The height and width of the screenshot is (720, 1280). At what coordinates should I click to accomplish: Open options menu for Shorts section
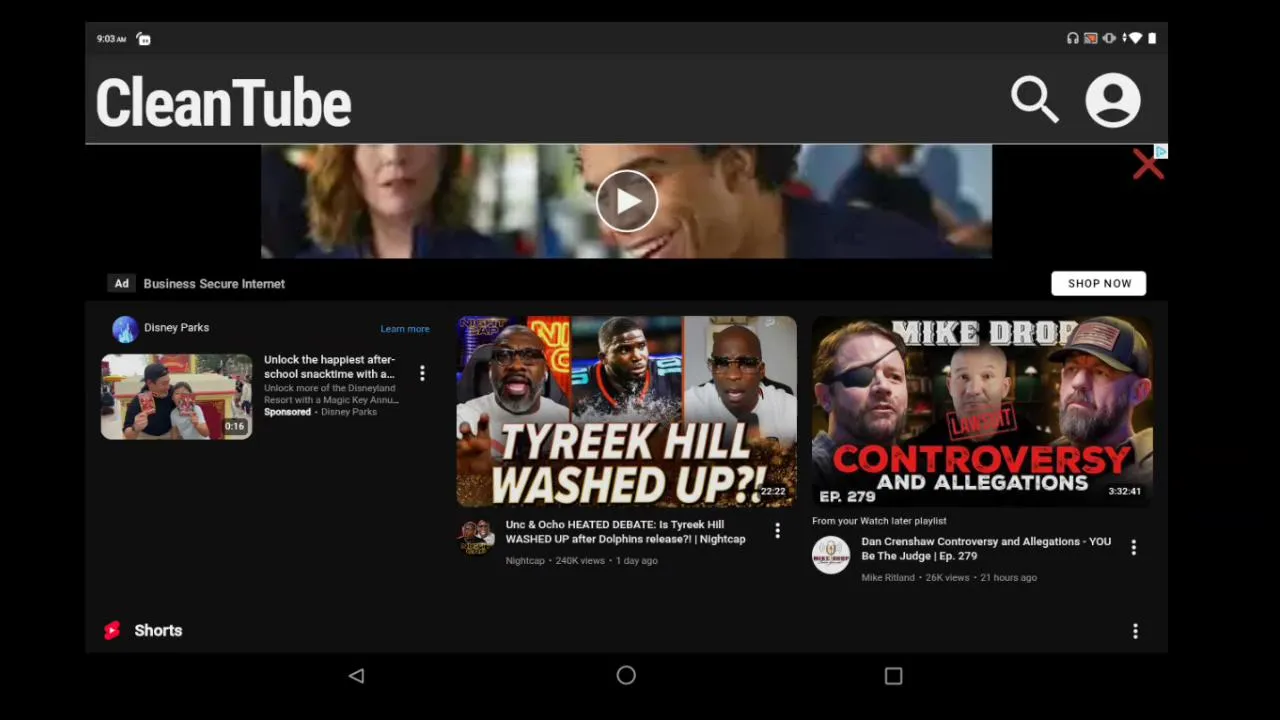coord(1135,631)
